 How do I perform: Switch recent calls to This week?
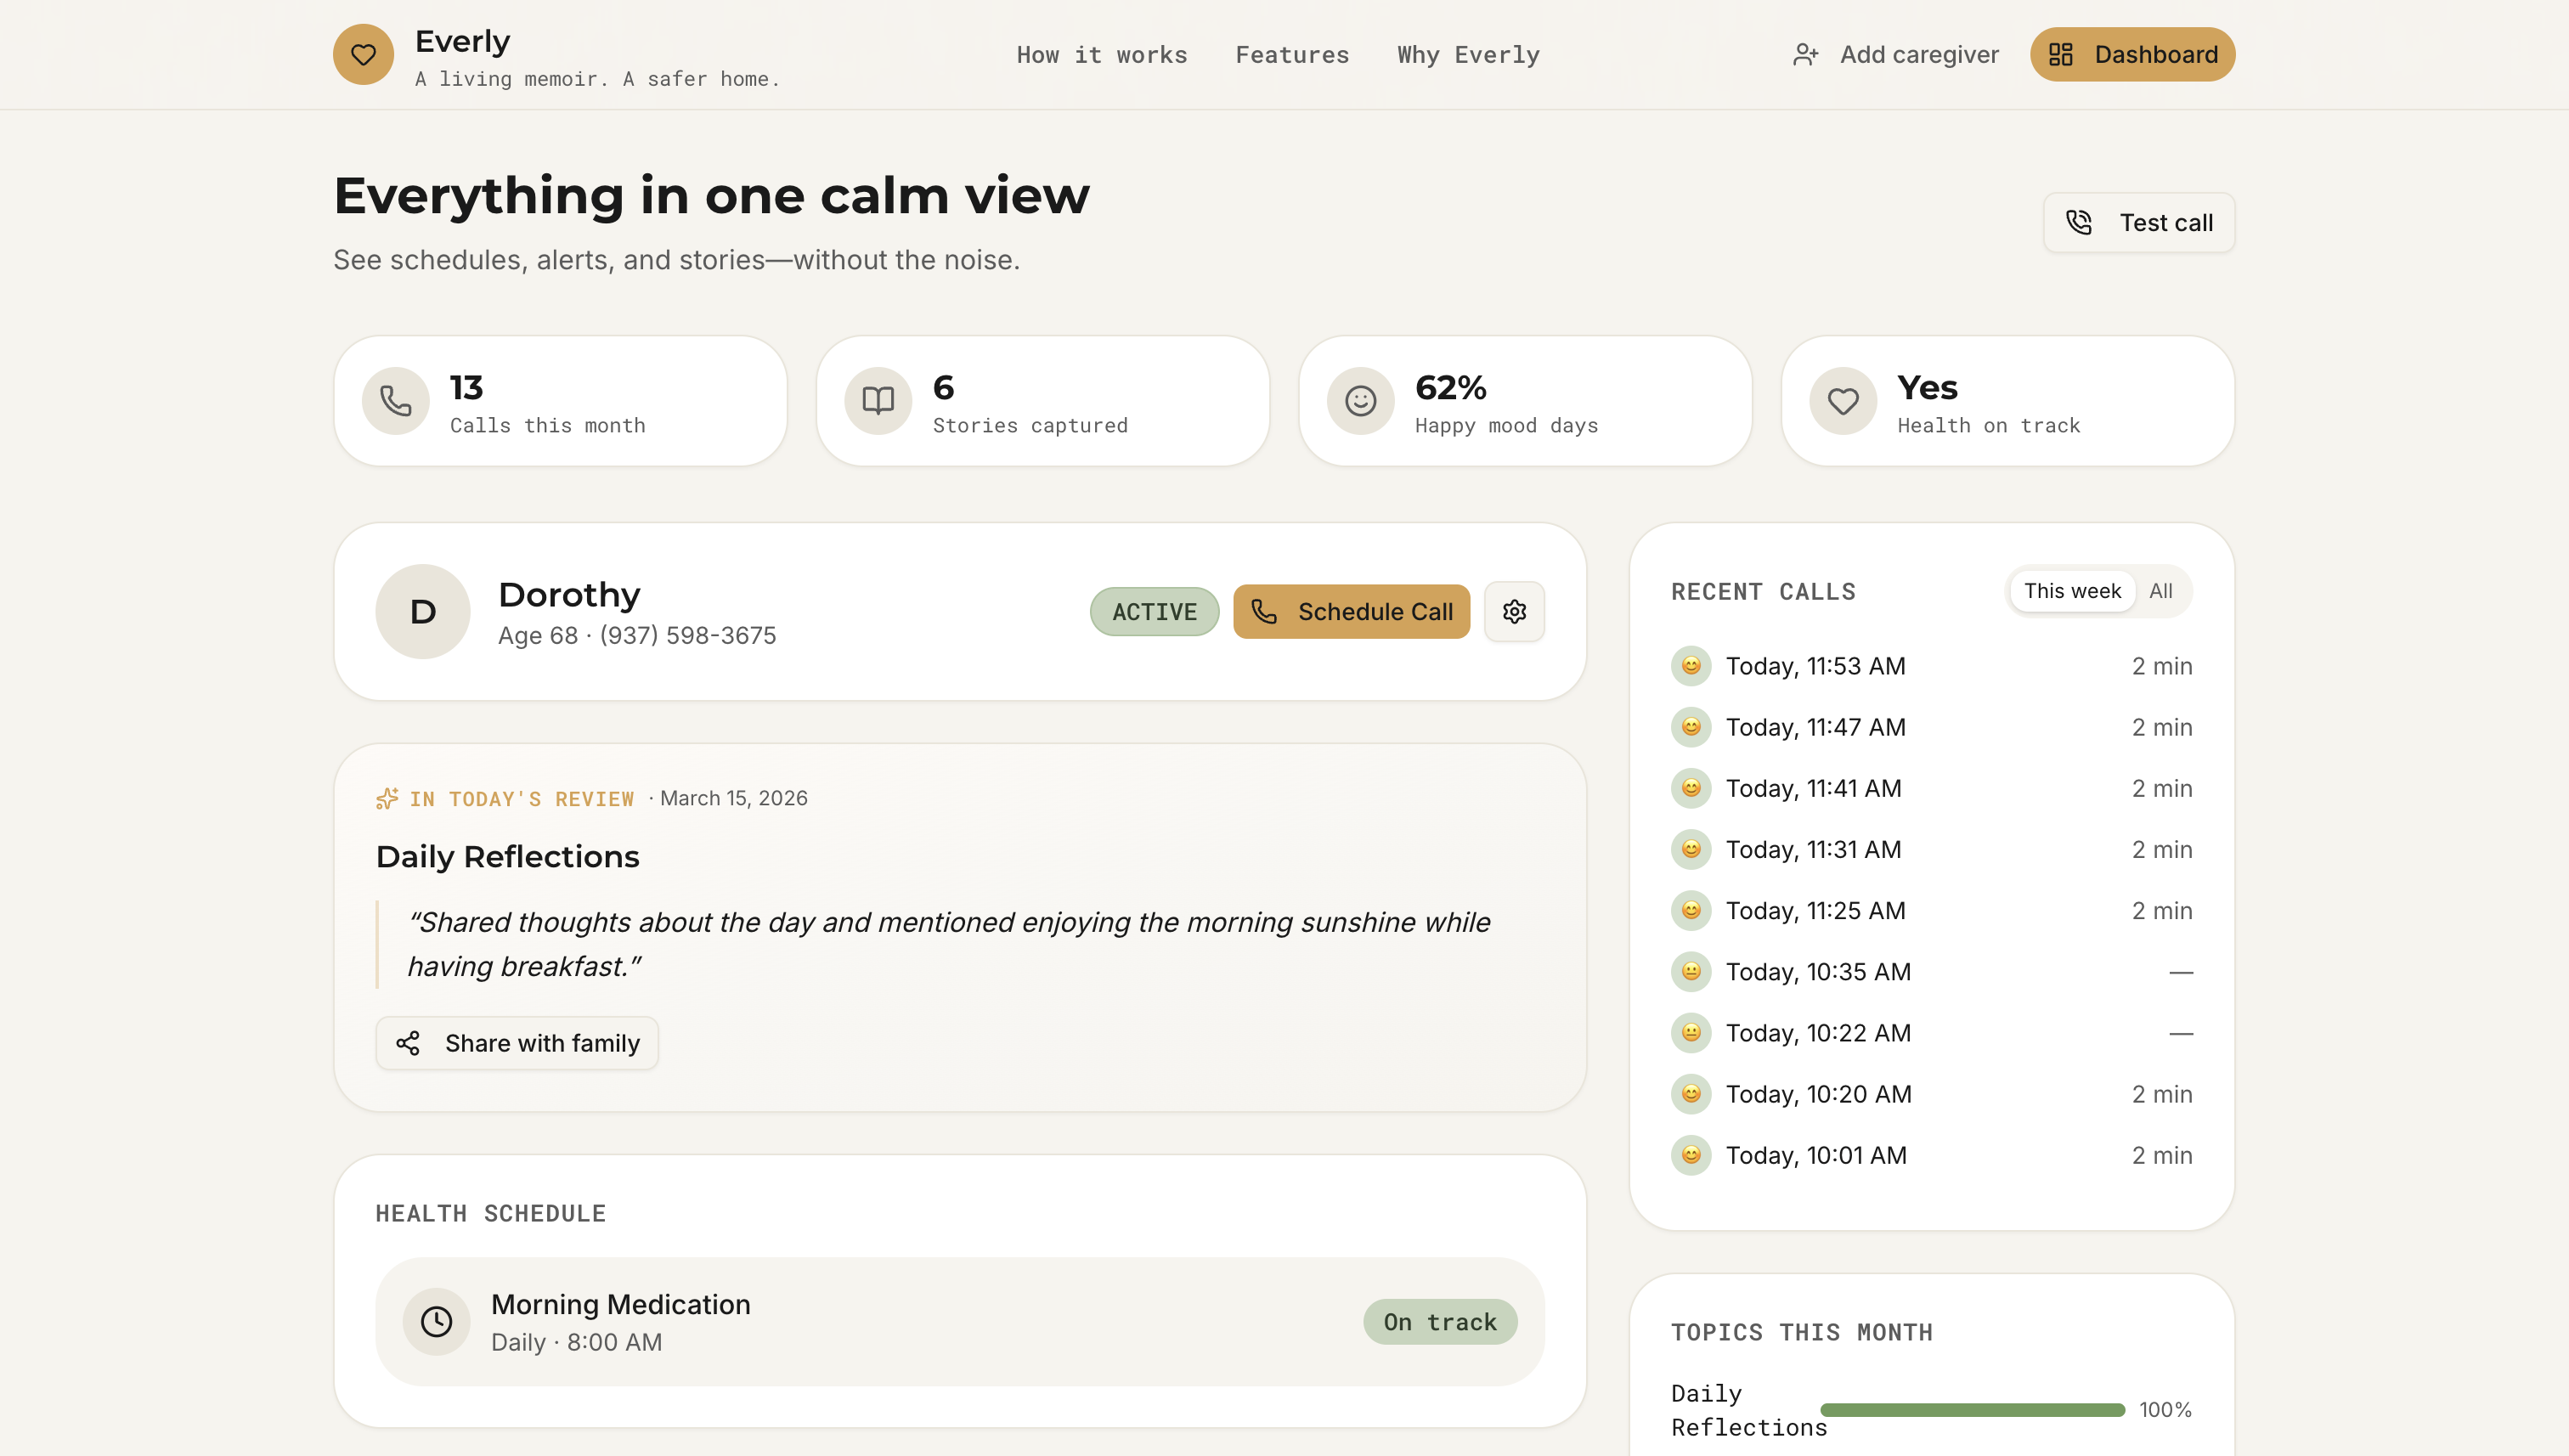(x=2072, y=591)
